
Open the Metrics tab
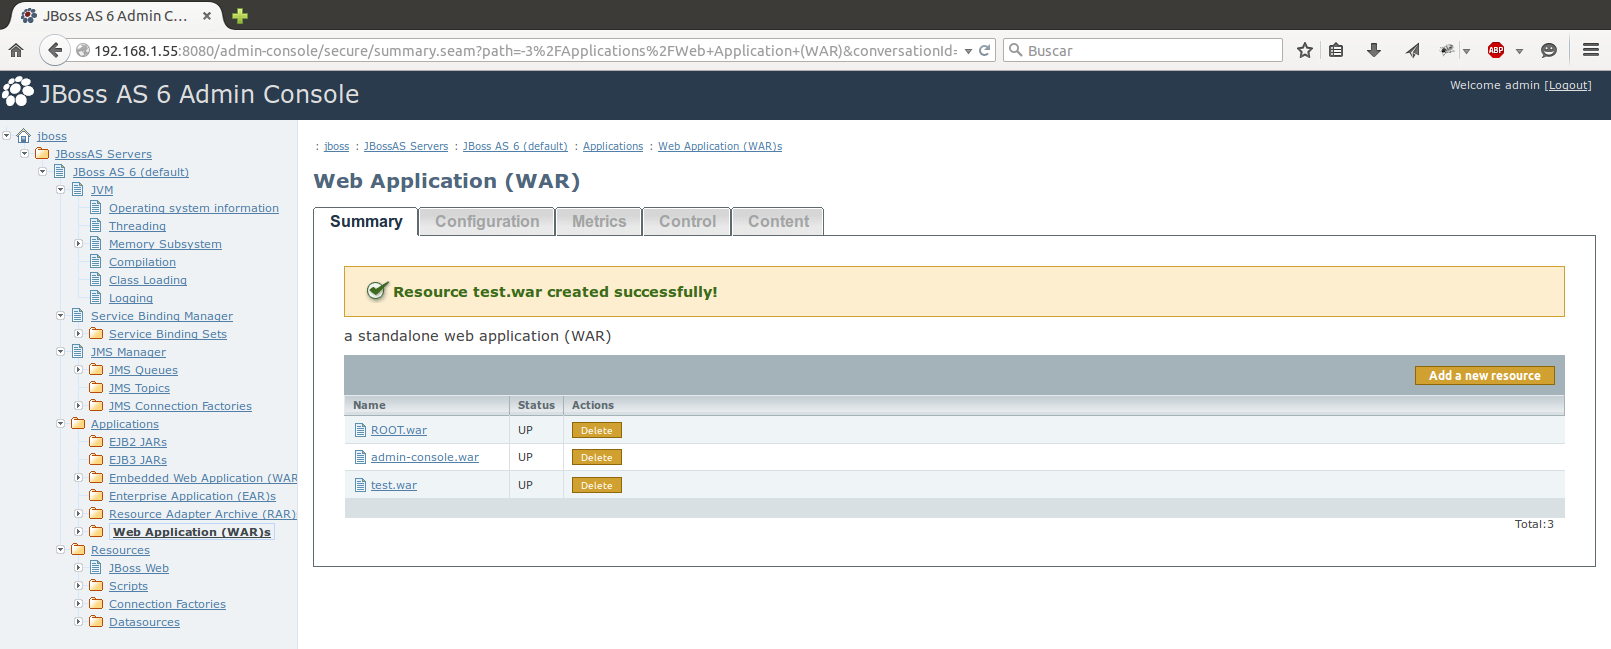click(x=599, y=221)
